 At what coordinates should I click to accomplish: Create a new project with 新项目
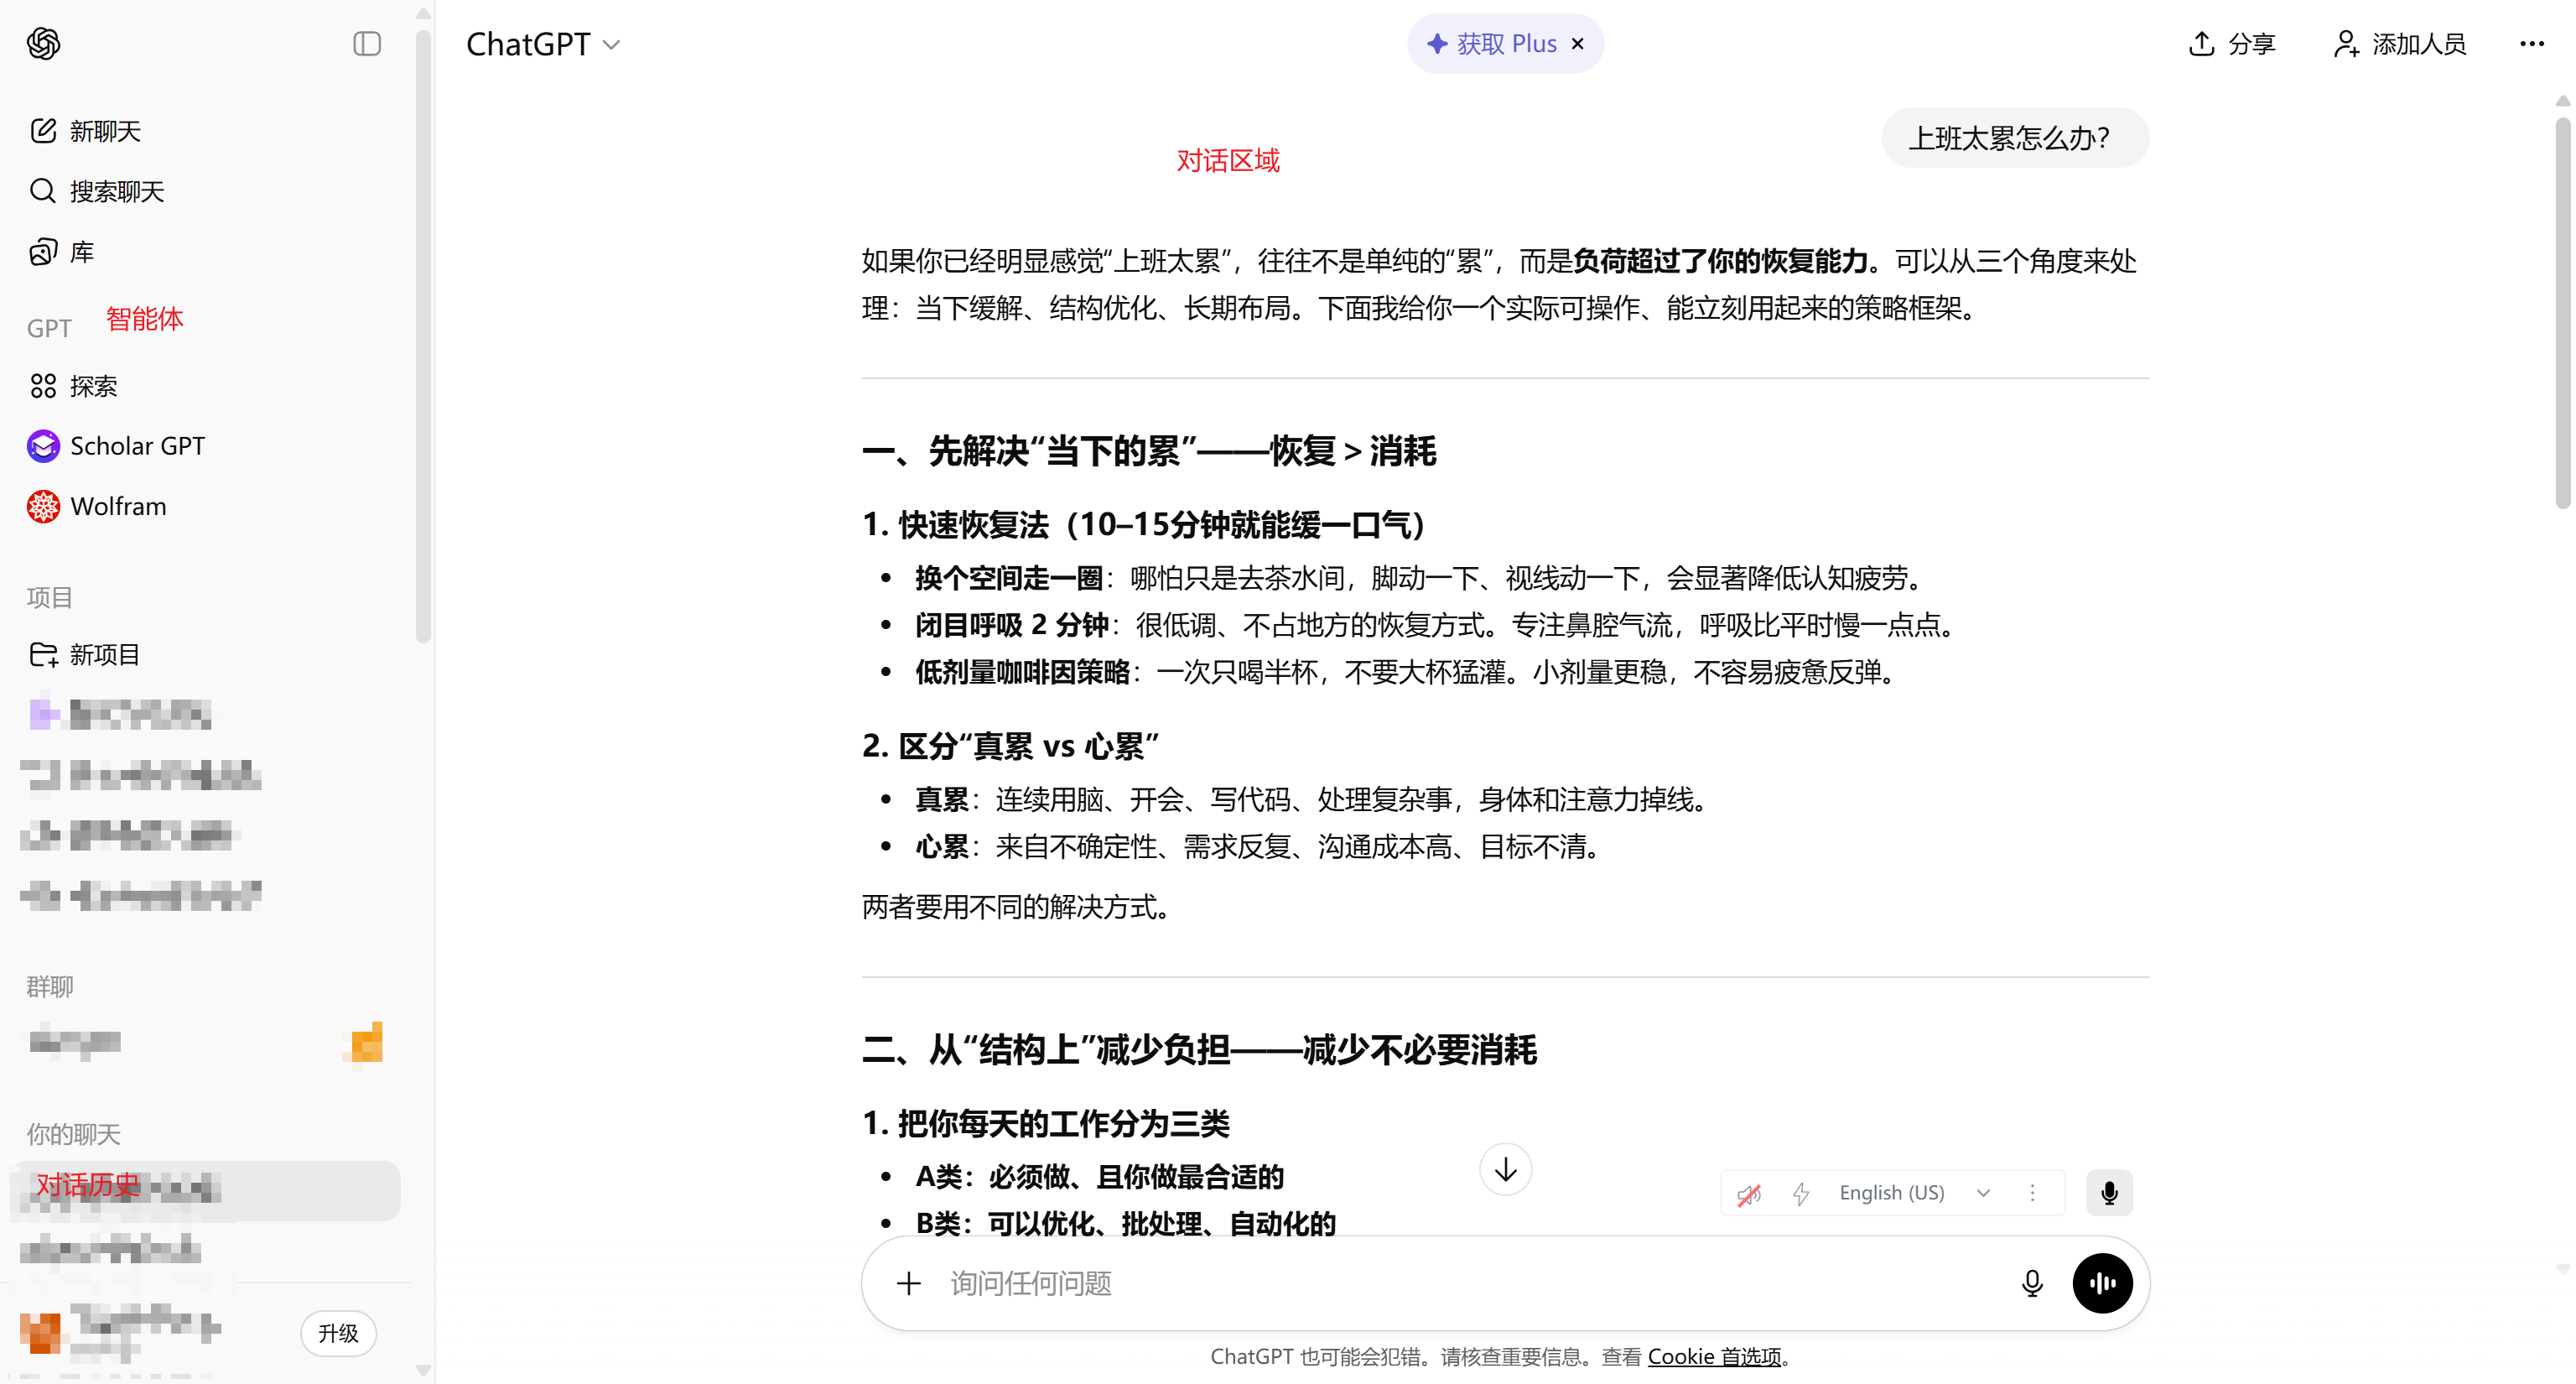105,654
